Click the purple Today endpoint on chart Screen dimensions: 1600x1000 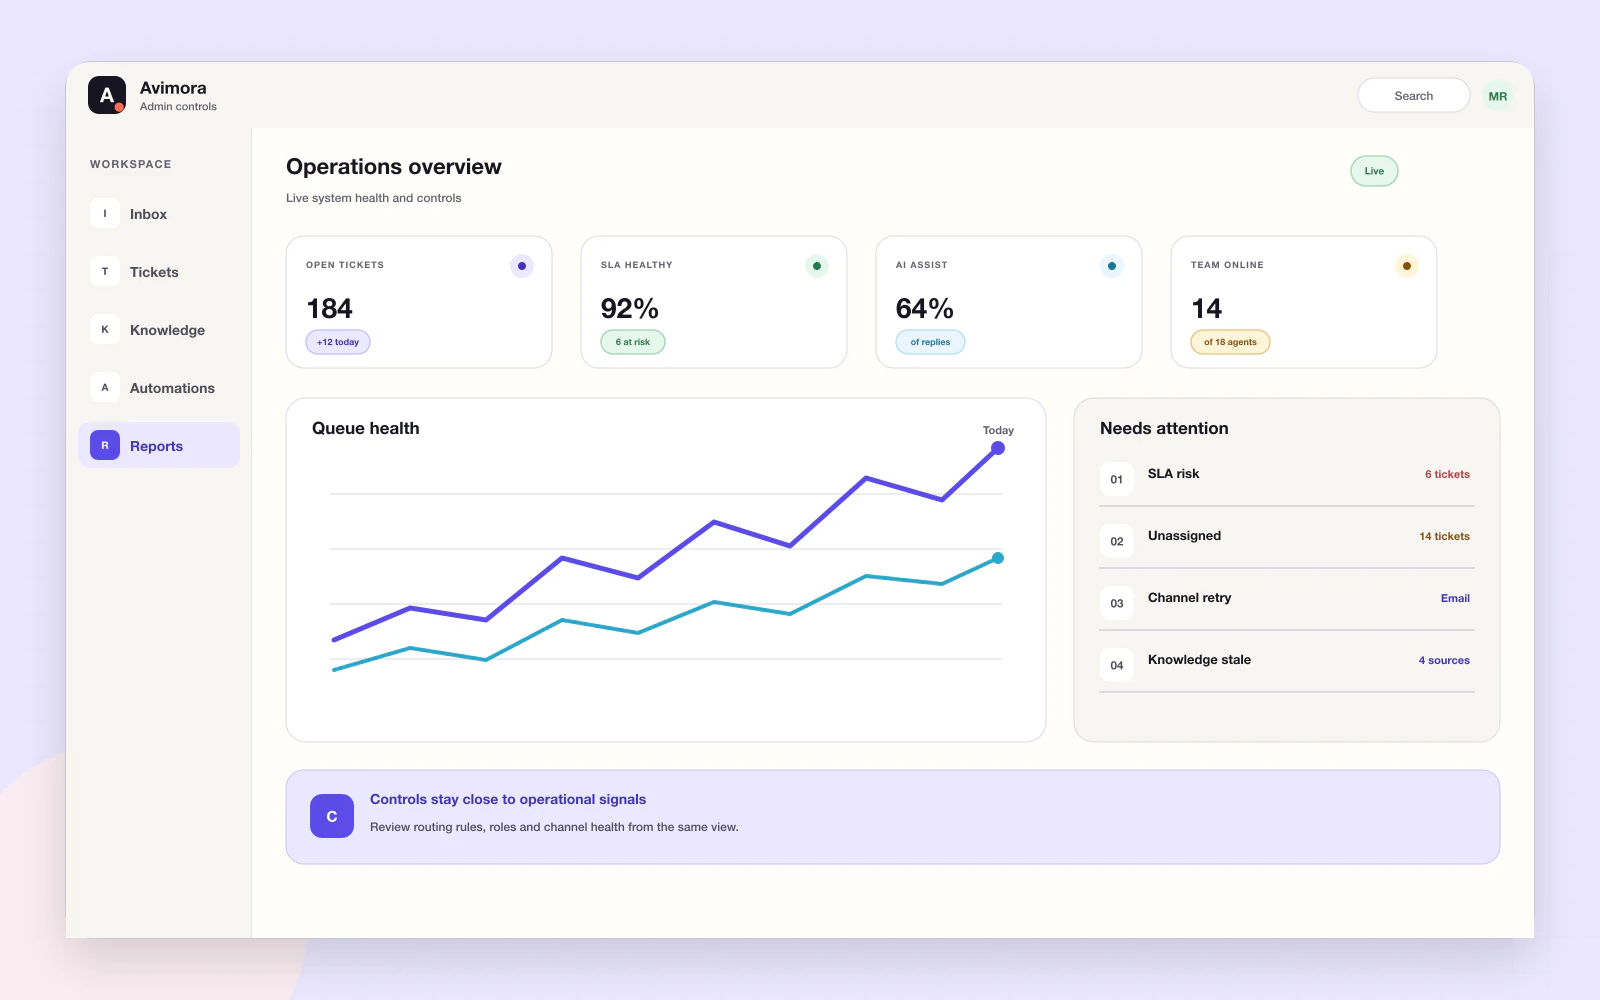998,448
